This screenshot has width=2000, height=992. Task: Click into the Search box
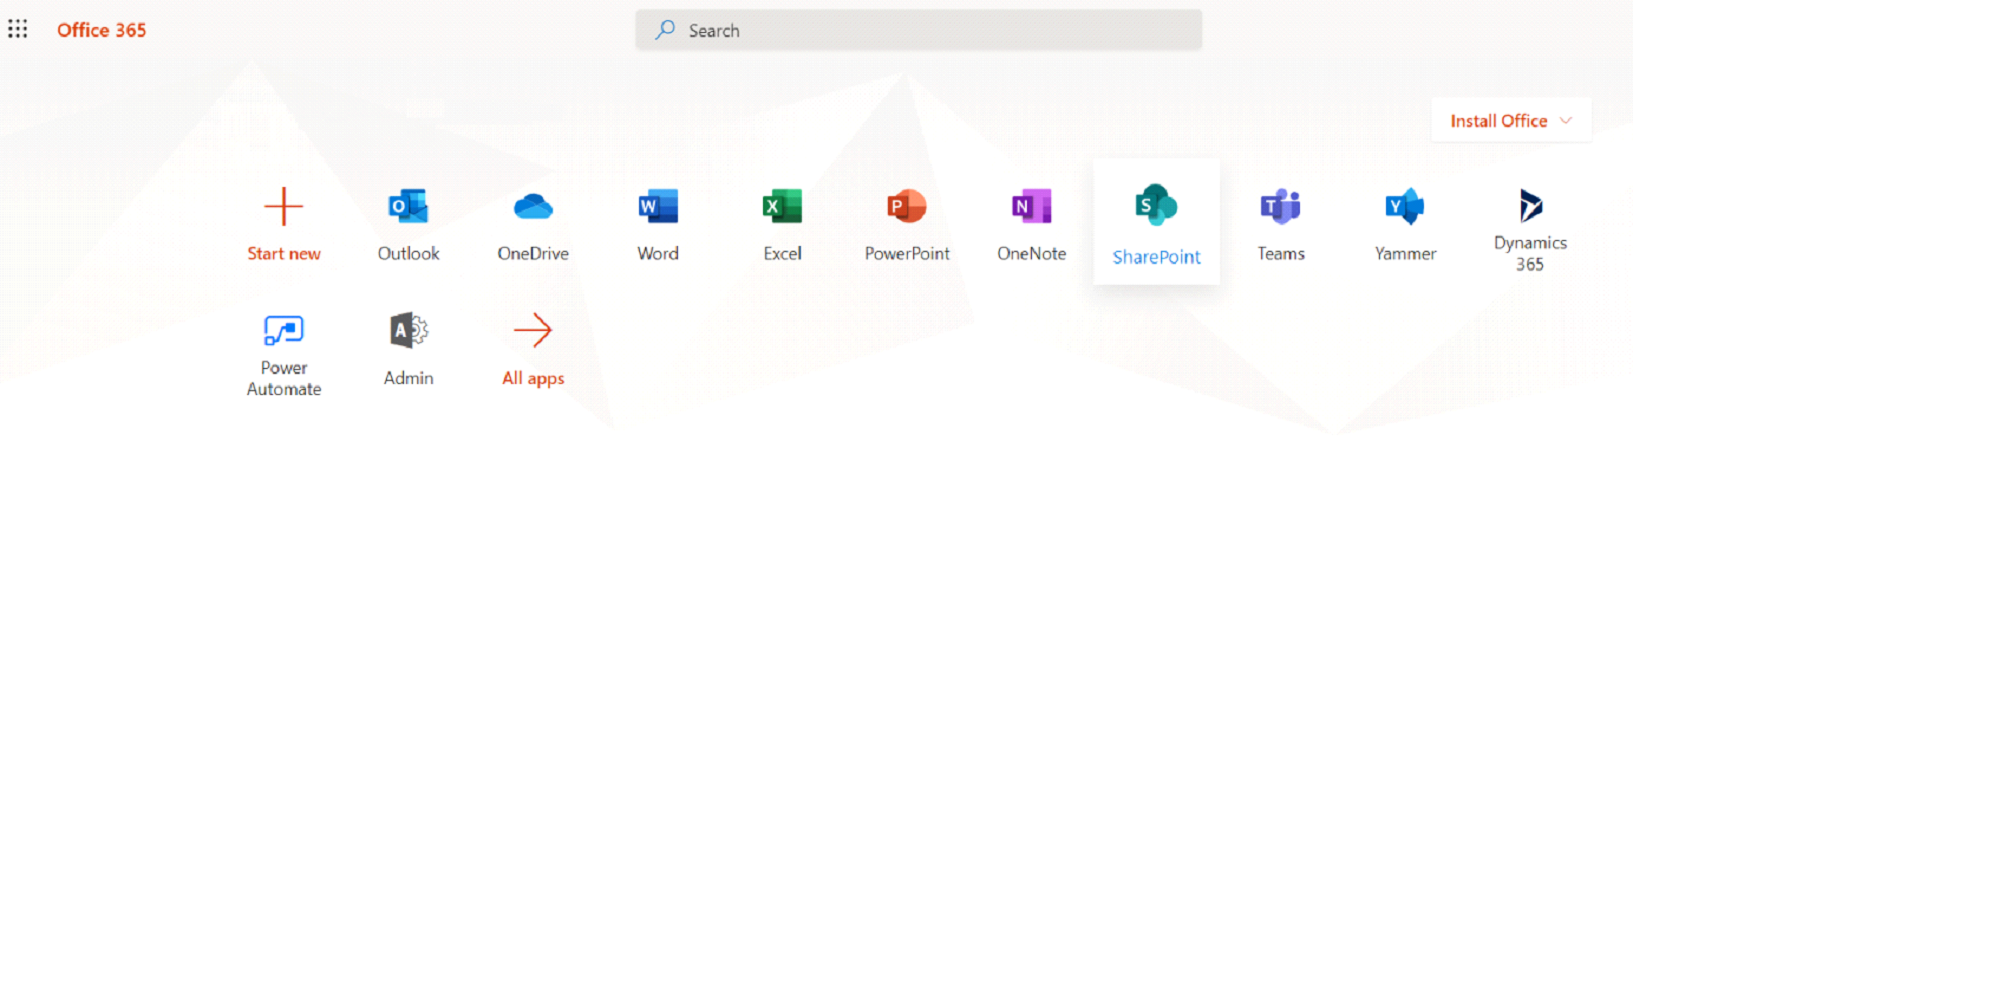[918, 30]
